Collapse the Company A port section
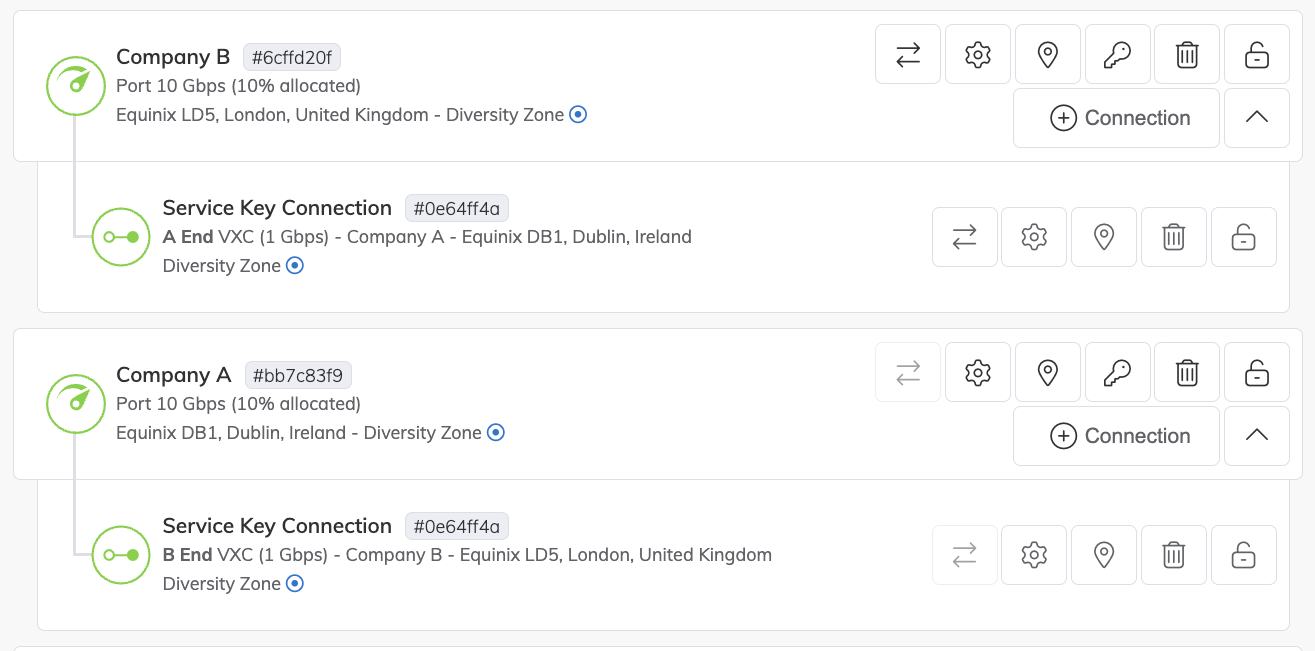Screen dimensions: 1315x651 pos(1257,436)
